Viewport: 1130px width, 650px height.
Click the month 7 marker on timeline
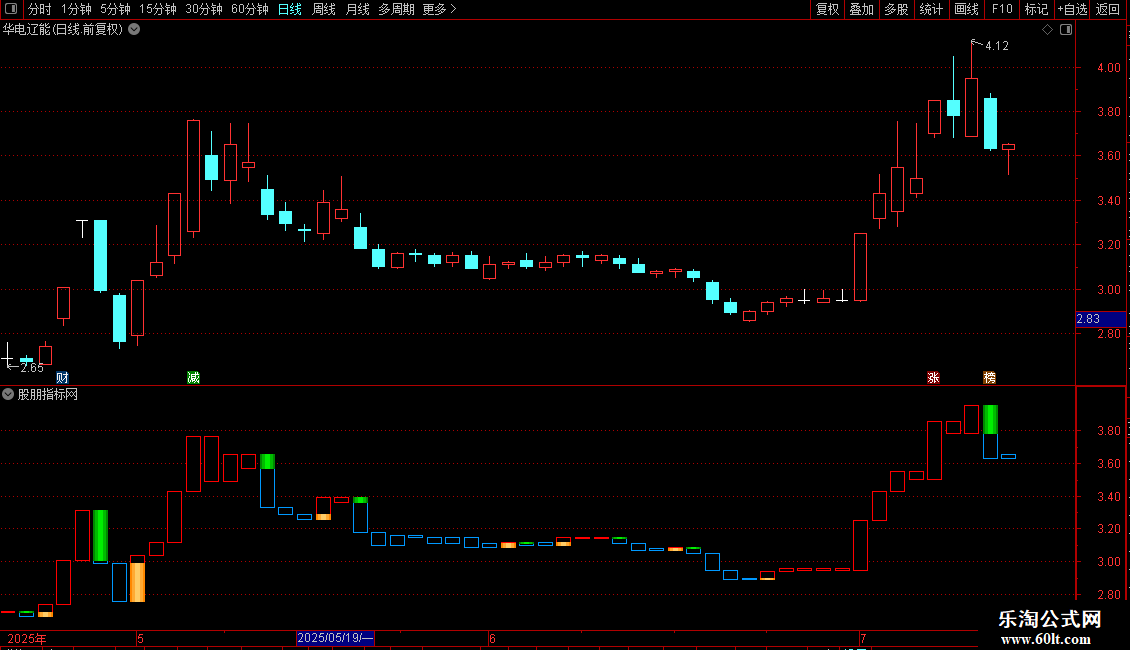coord(863,638)
